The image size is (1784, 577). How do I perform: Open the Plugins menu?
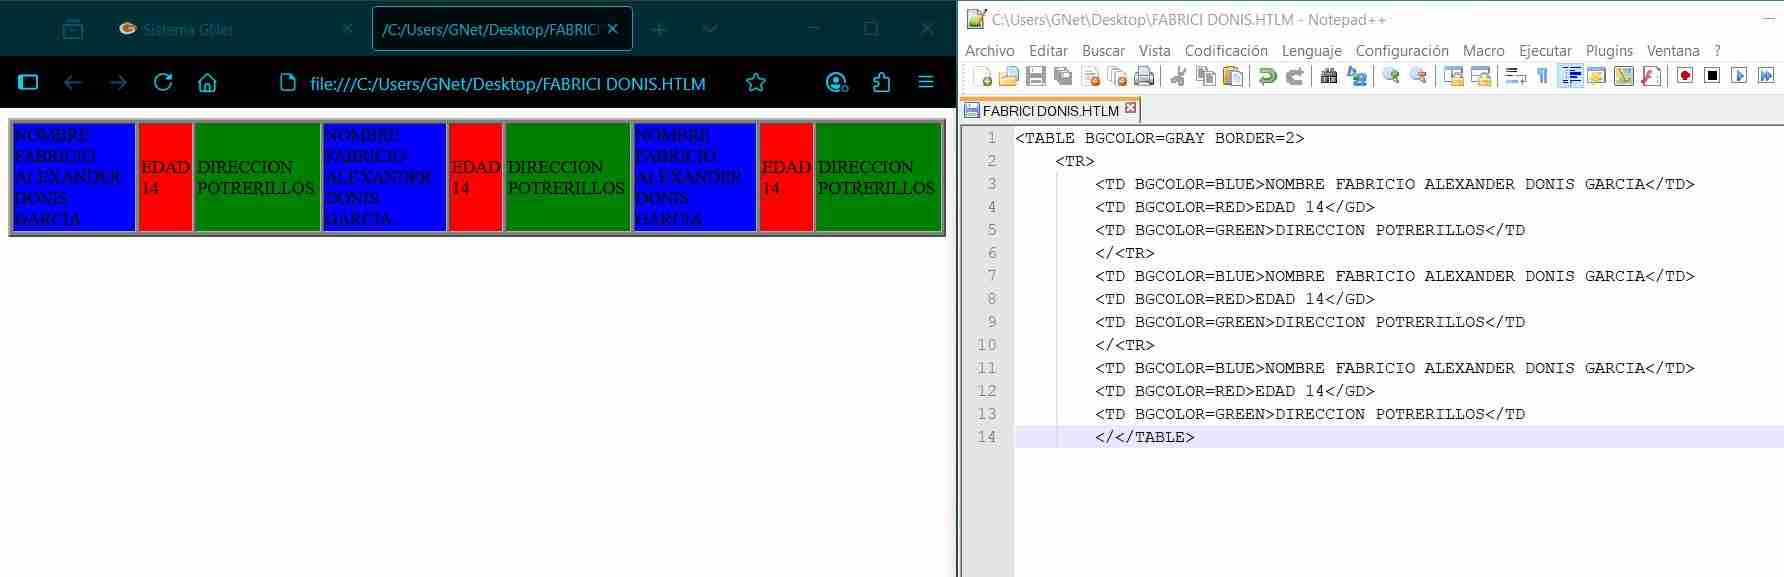1609,50
